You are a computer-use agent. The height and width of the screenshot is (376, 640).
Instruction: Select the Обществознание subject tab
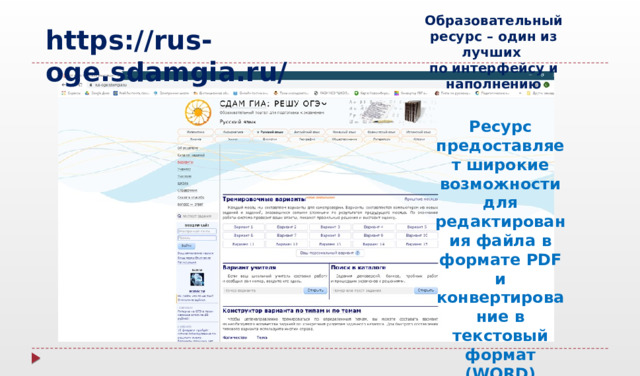(x=344, y=139)
